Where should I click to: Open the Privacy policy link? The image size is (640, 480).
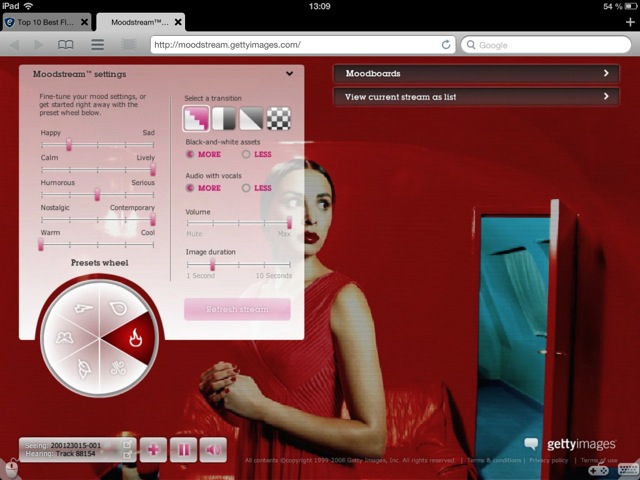[x=548, y=460]
